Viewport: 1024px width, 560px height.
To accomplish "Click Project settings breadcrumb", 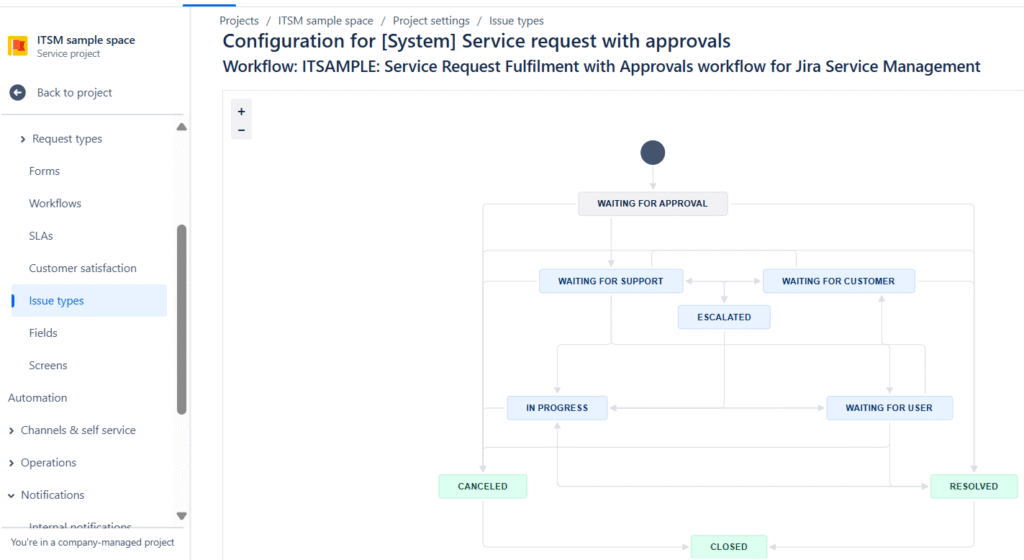I will (x=431, y=21).
